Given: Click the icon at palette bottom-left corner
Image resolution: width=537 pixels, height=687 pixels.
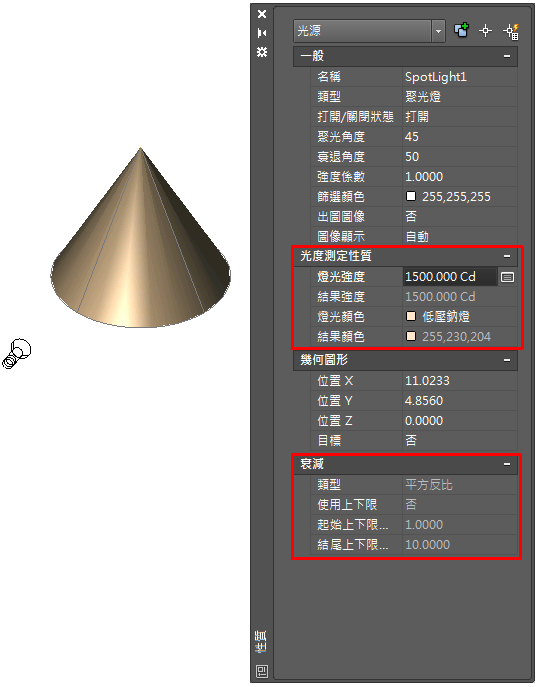Looking at the screenshot, I should (x=262, y=671).
